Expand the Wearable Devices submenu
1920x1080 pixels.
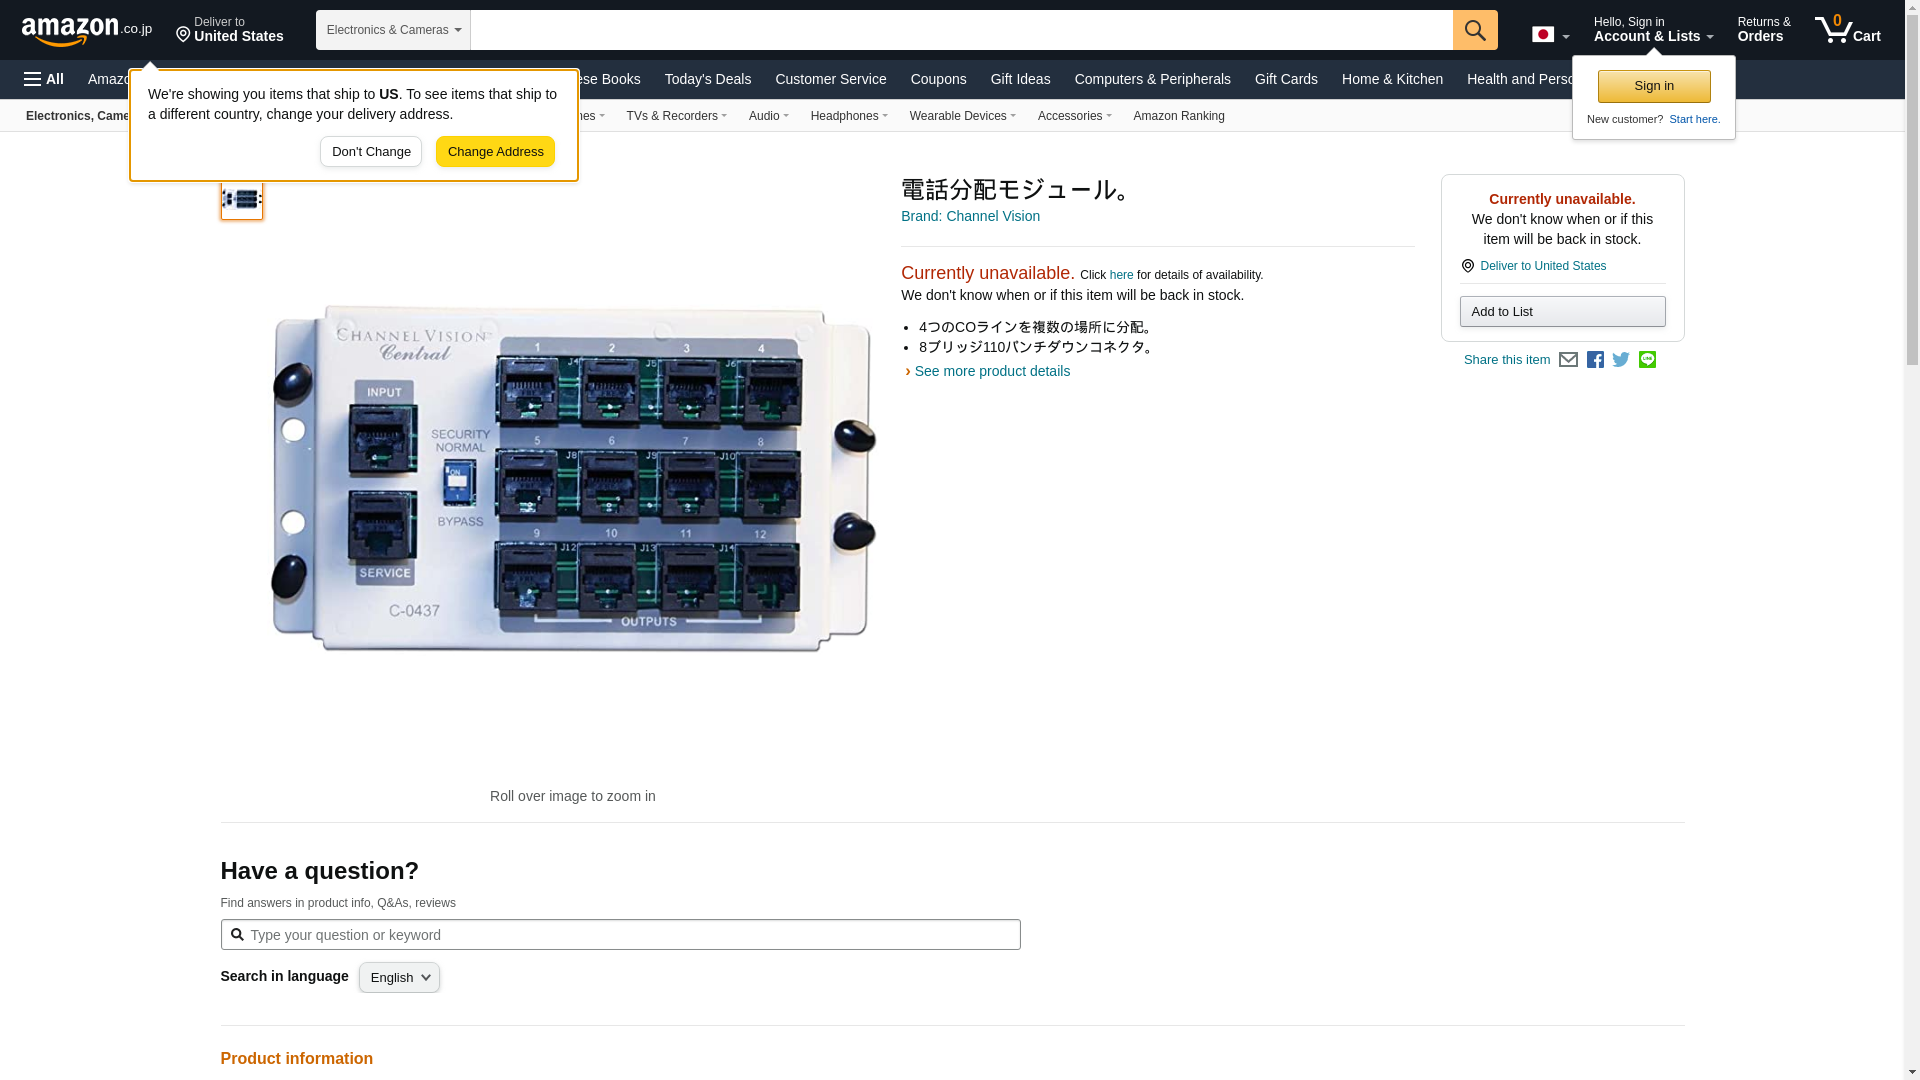(962, 116)
